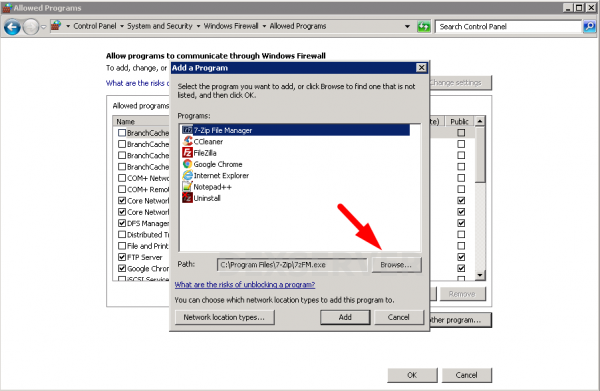600x391 pixels.
Task: Open the address bar history dropdown
Action: 407,26
